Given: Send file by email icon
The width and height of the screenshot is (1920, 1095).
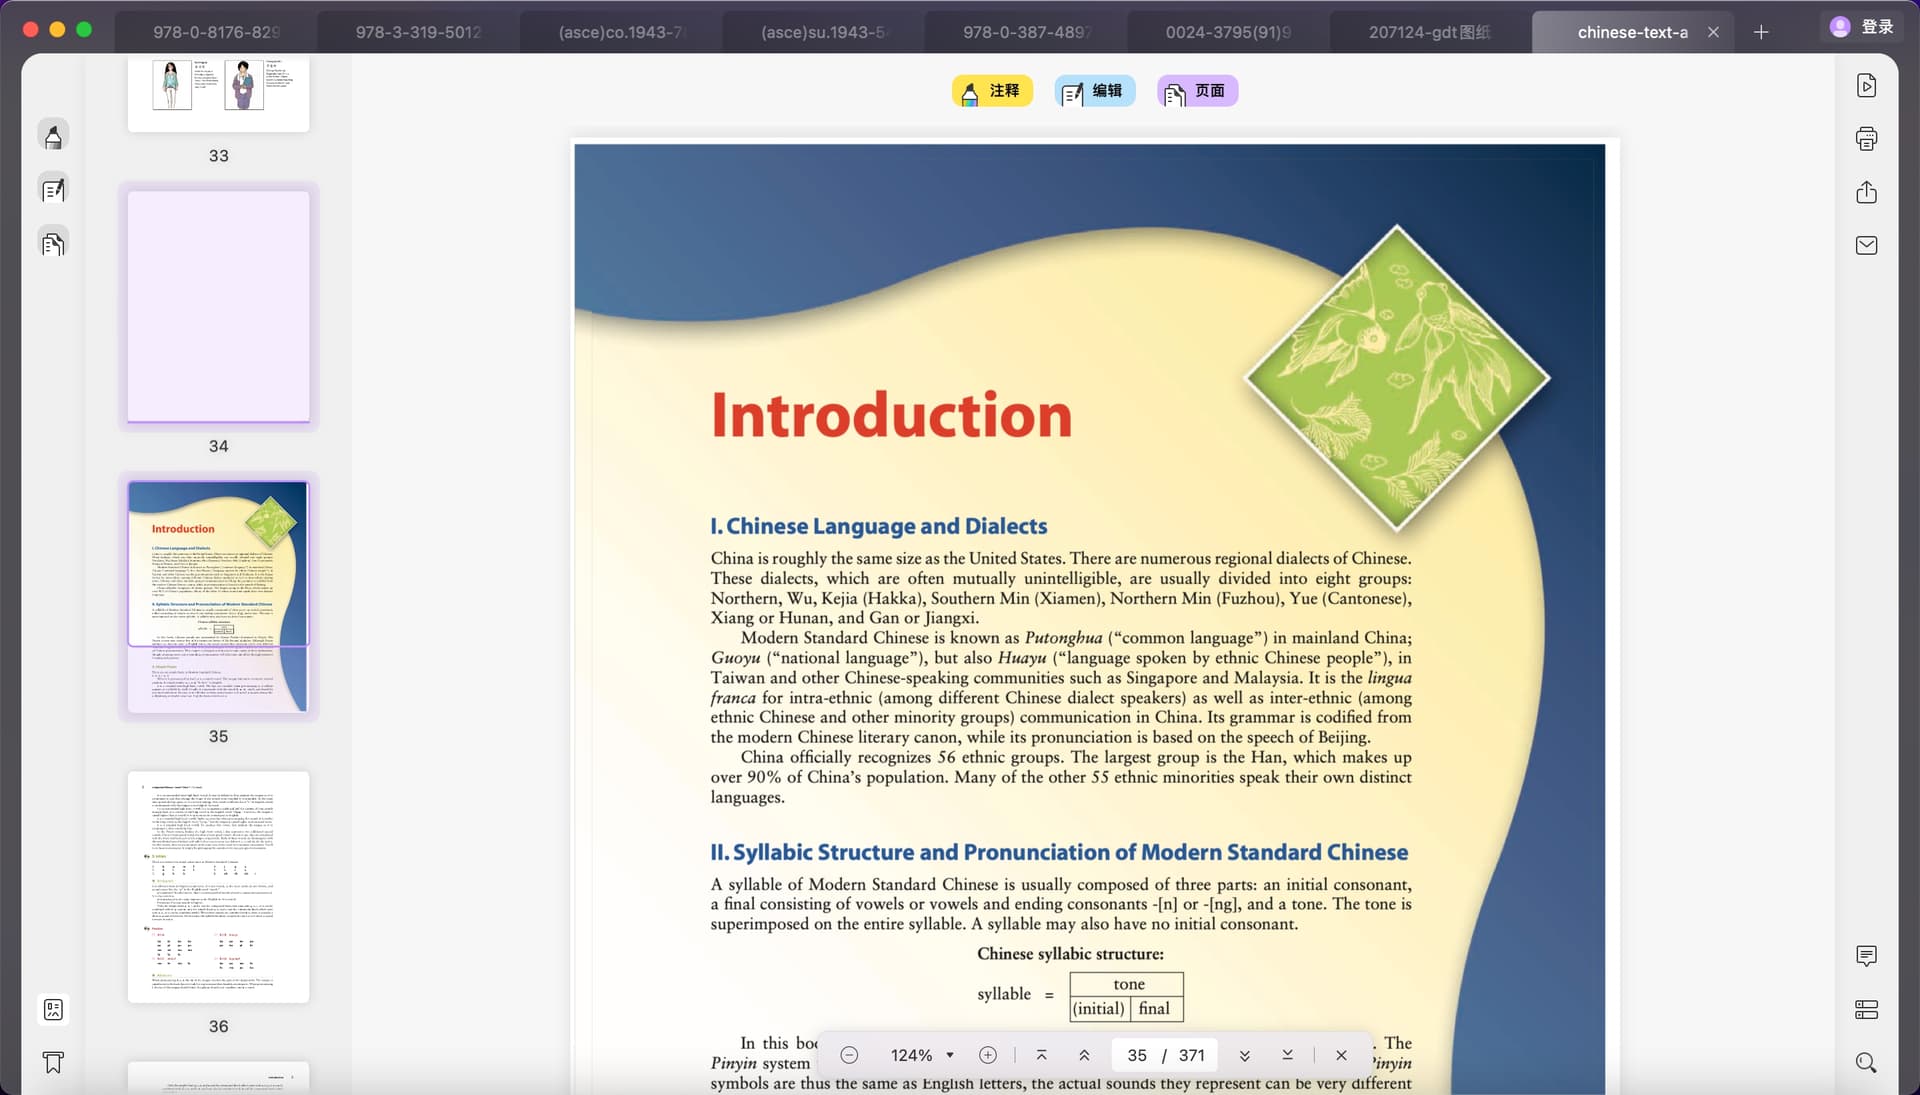Looking at the screenshot, I should click(x=1866, y=246).
